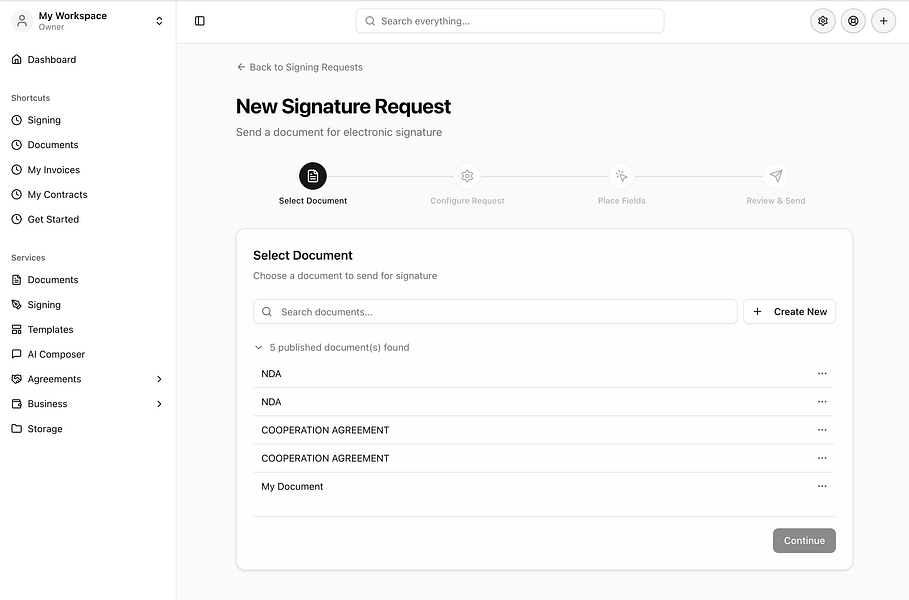Jump to Place Fields step icon

click(621, 176)
